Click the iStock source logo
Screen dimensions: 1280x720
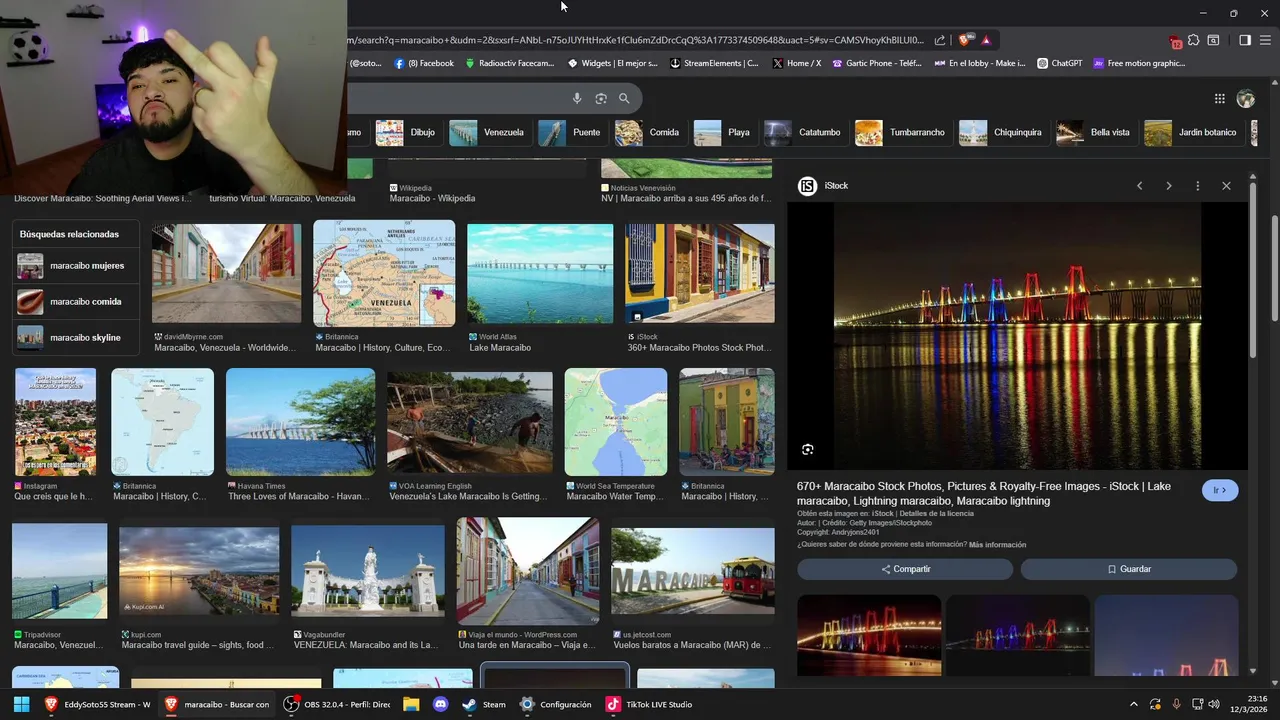[807, 186]
